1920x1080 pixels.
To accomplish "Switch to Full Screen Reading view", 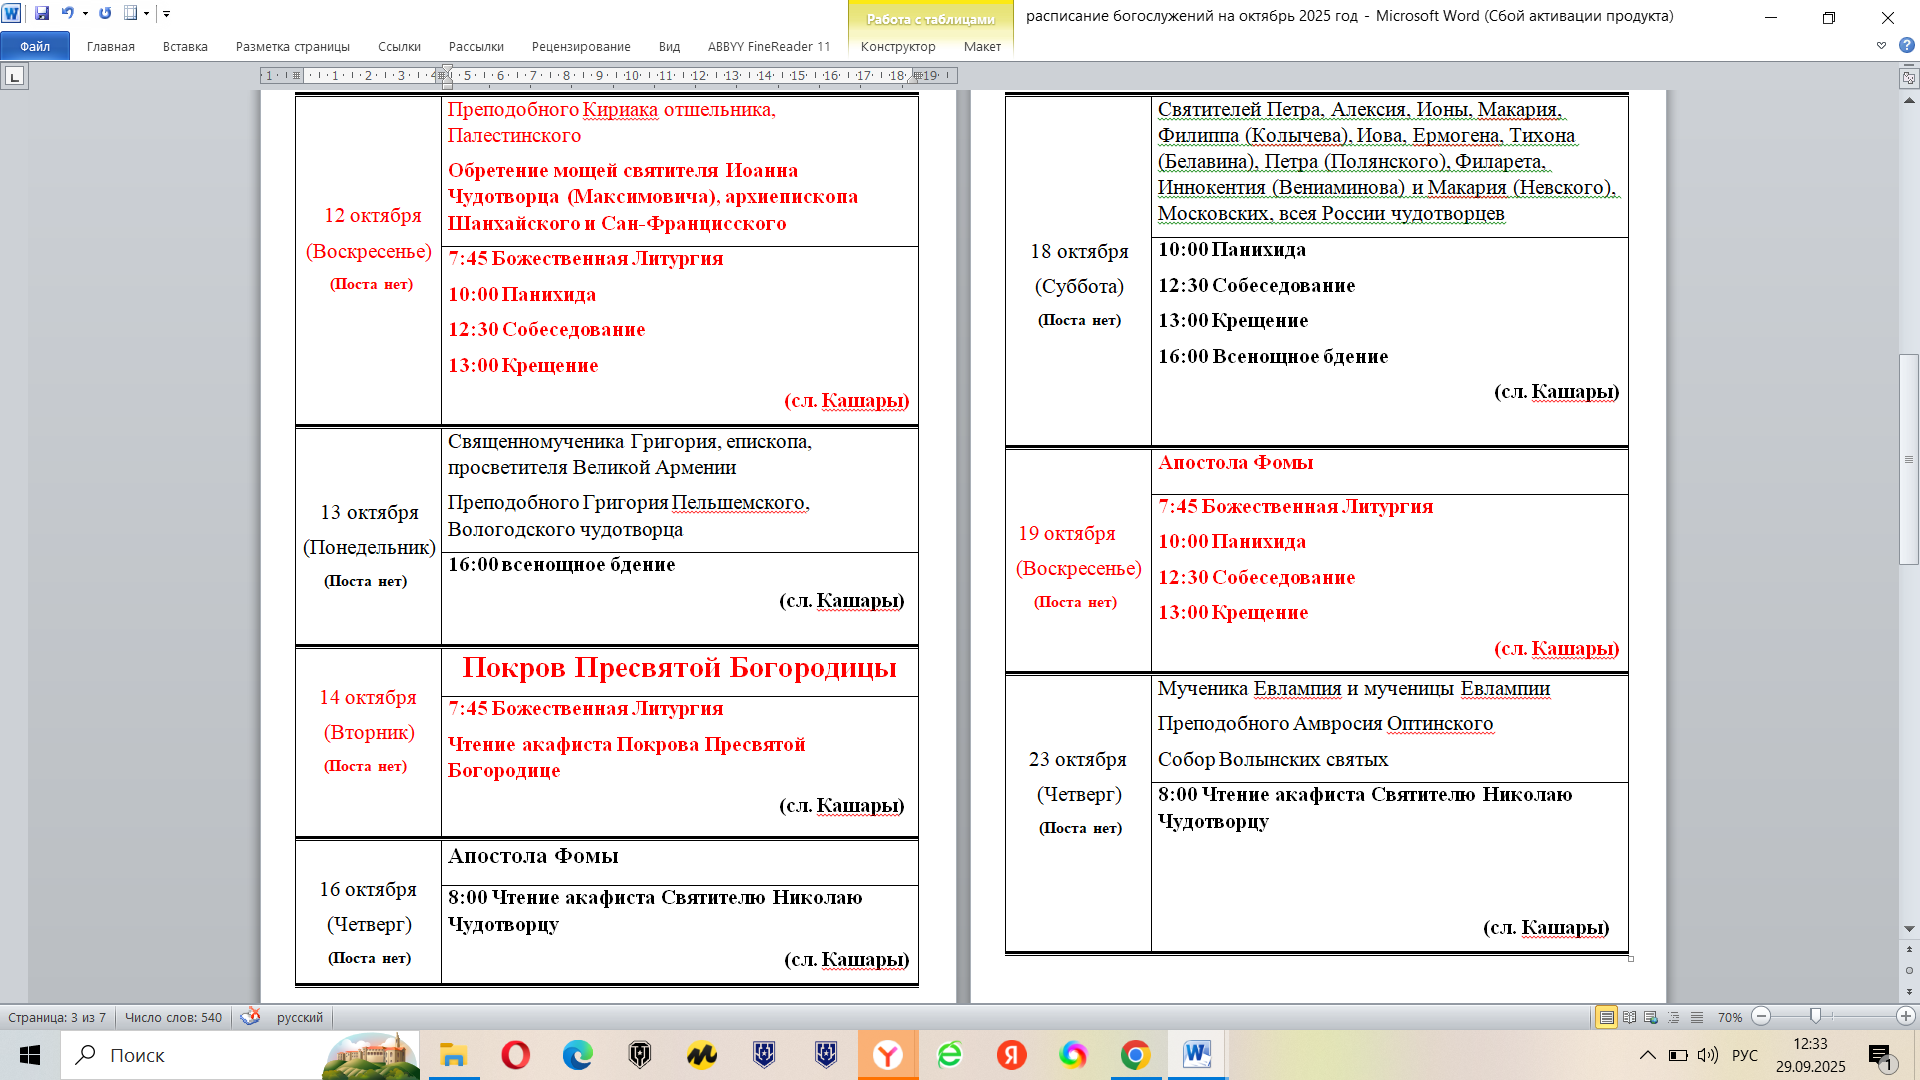I will point(1629,1017).
